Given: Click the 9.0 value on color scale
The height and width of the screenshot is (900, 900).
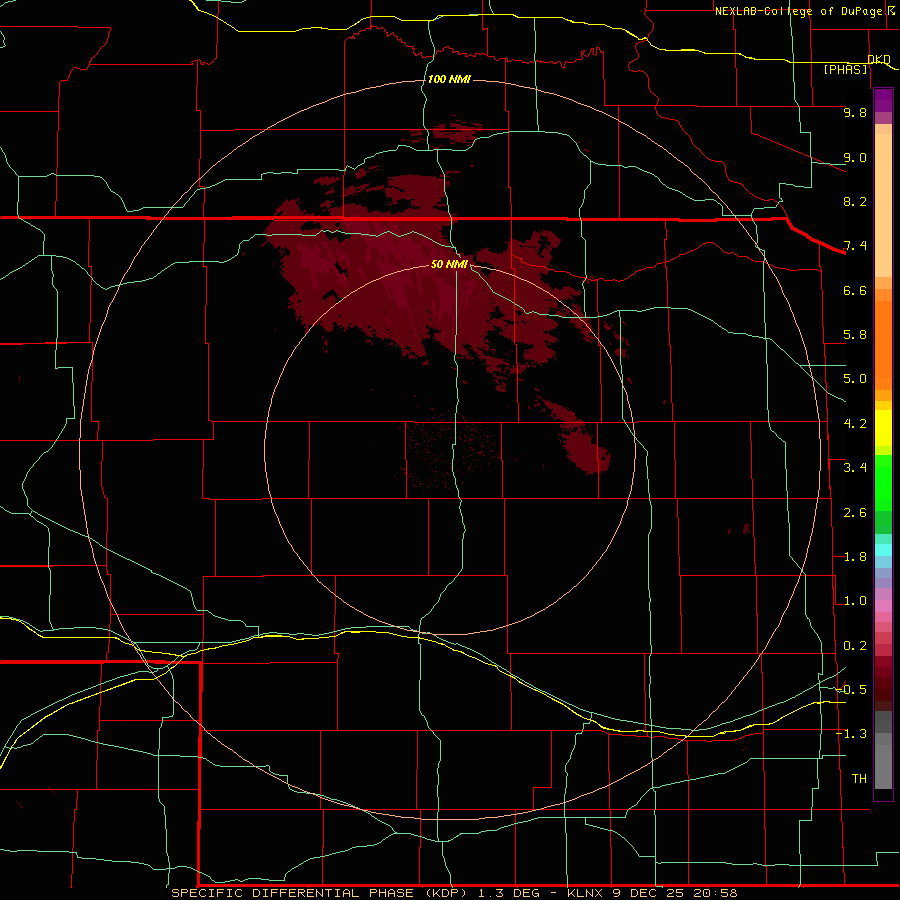Looking at the screenshot, I should point(855,157).
